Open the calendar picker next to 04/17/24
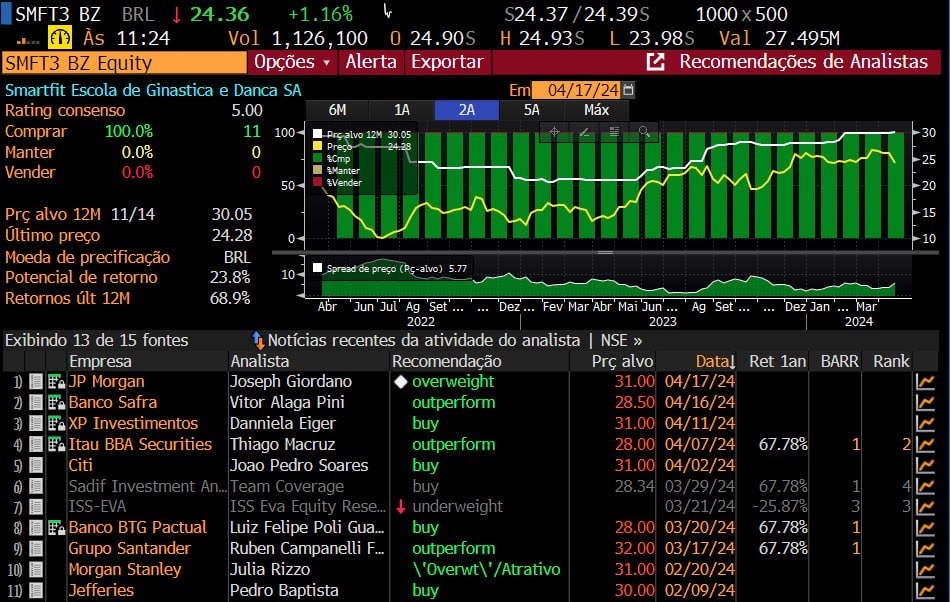 (629, 90)
